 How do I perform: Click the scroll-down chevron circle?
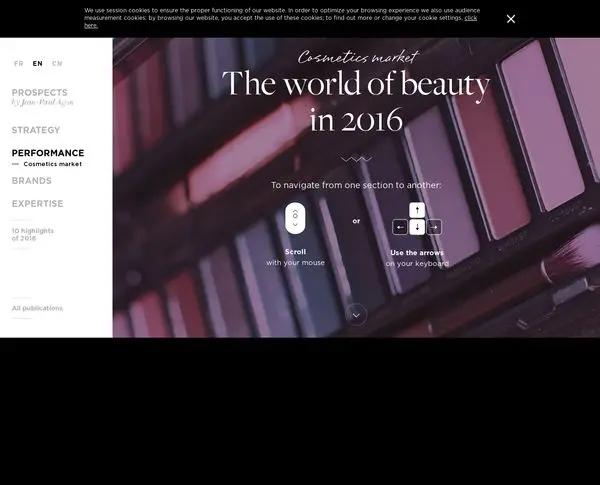[356, 315]
